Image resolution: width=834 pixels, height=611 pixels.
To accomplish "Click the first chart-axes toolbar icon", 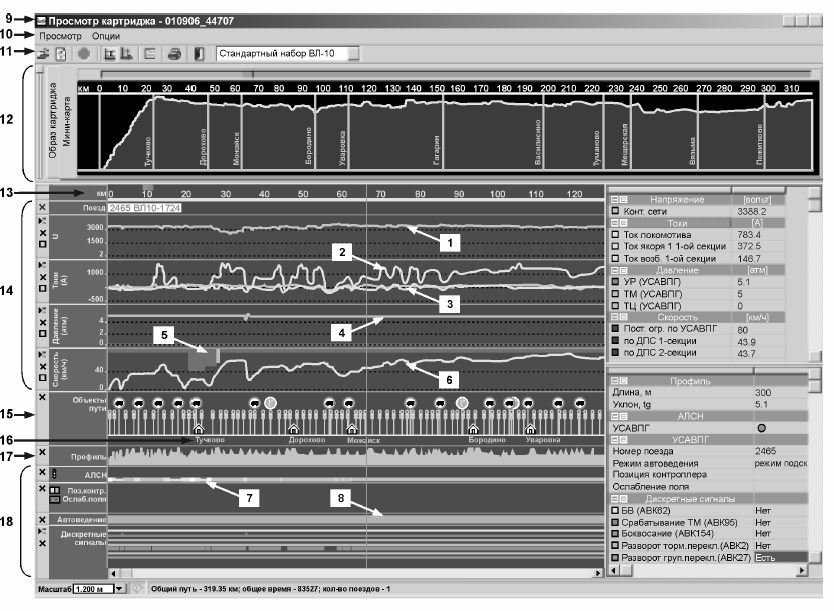I will click(x=110, y=54).
